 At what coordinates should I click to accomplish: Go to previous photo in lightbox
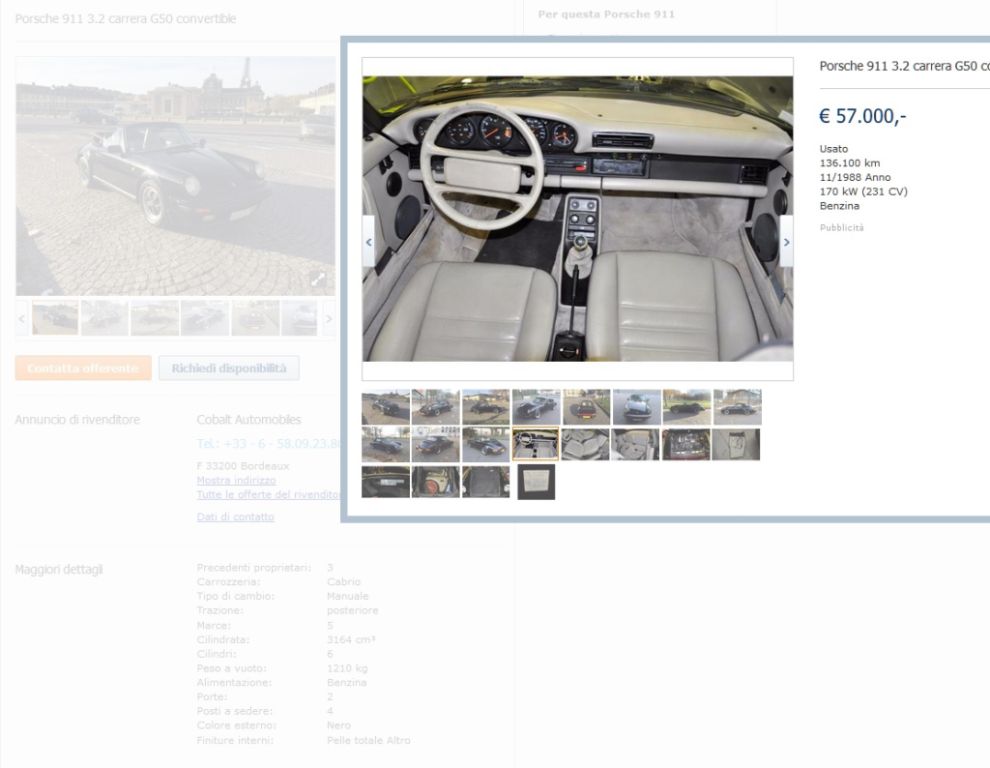369,241
